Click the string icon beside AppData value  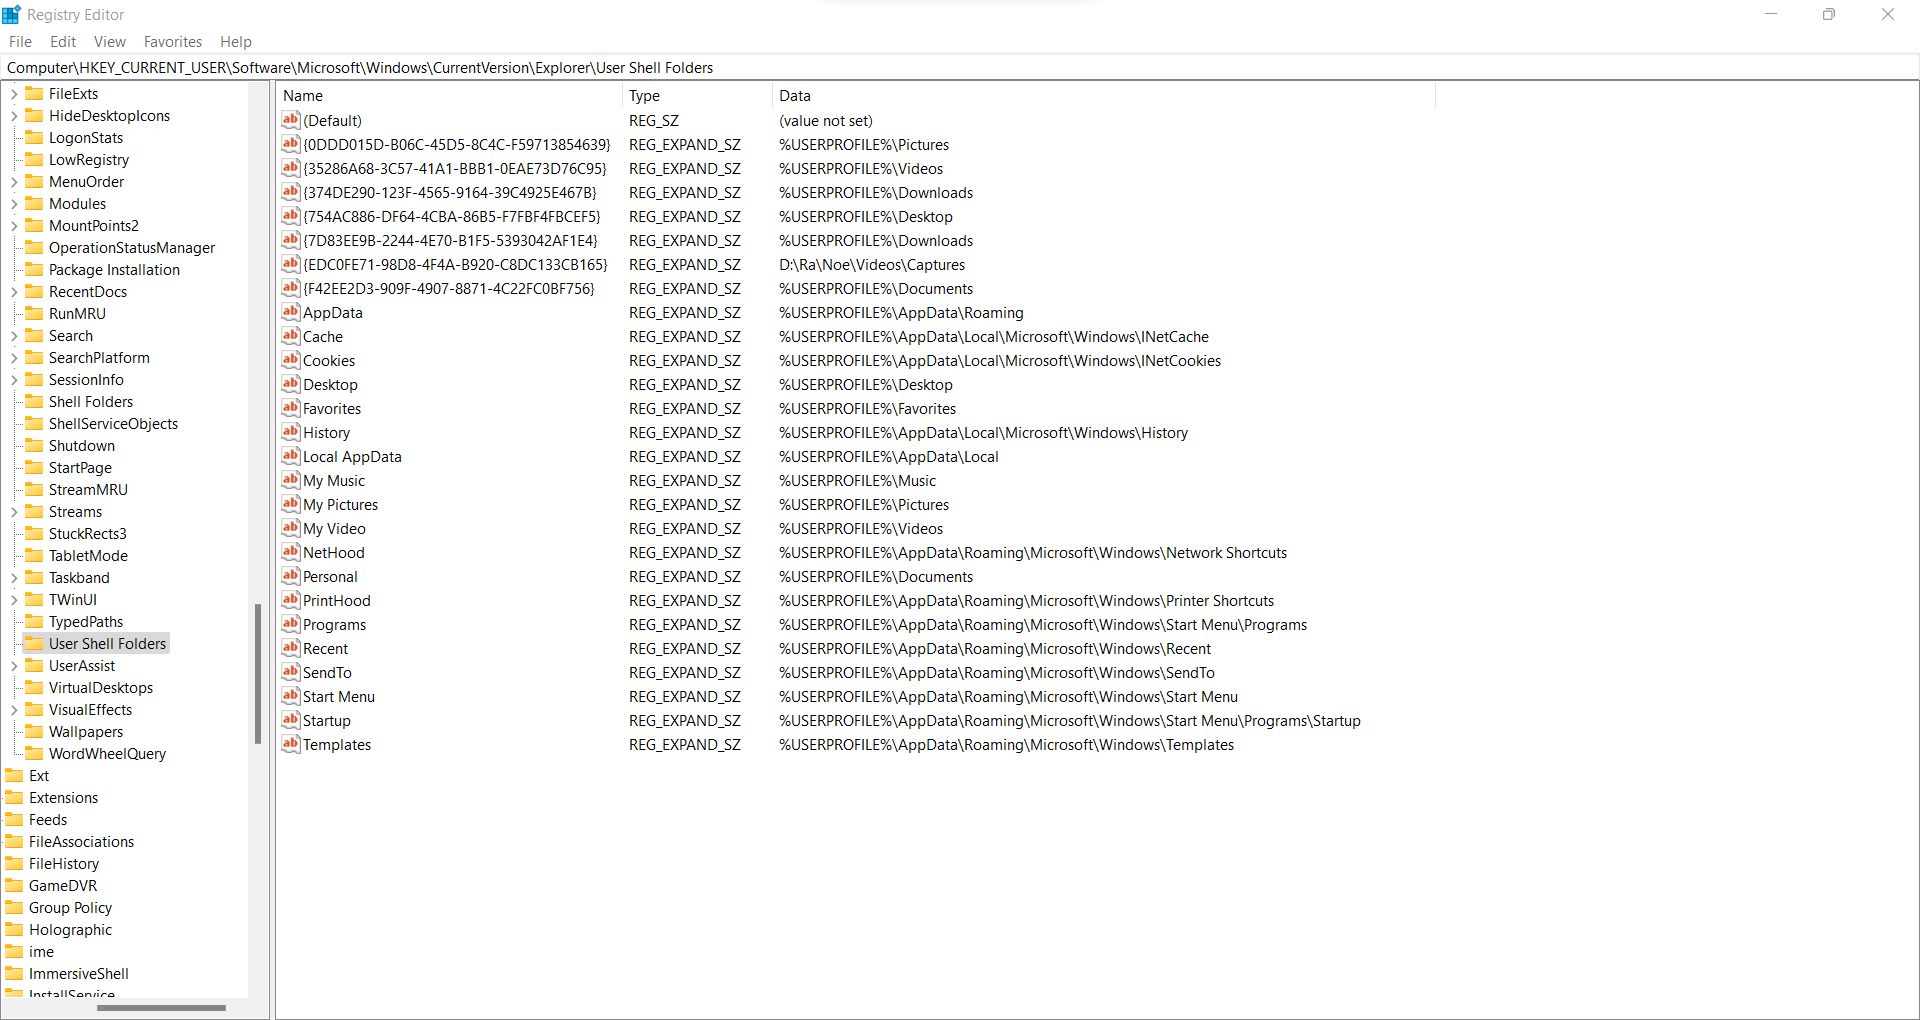[x=291, y=312]
